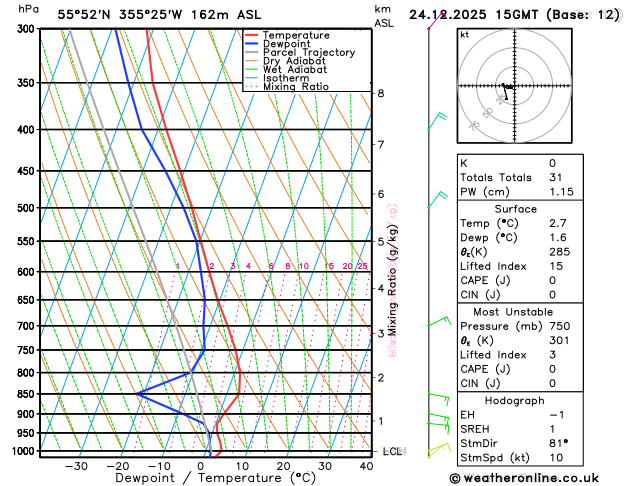This screenshot has height=486, width=629.
Task: Click the Surface Lifted Index value 15
Action: pyautogui.click(x=556, y=266)
